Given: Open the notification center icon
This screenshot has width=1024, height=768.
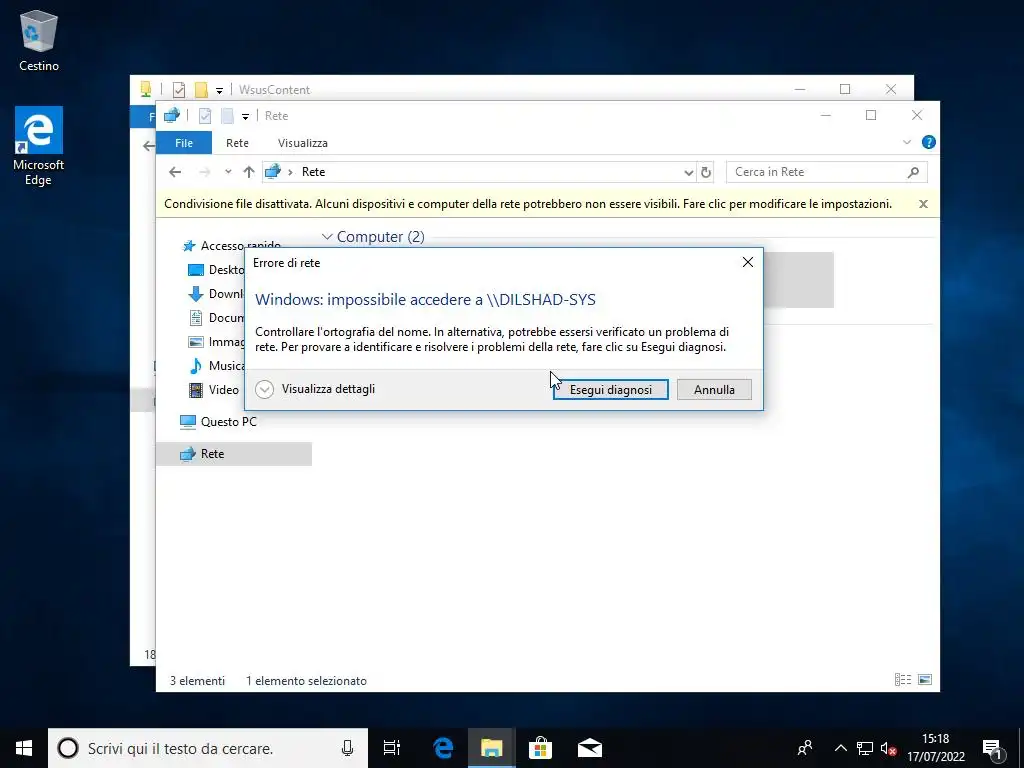Looking at the screenshot, I should coord(993,748).
